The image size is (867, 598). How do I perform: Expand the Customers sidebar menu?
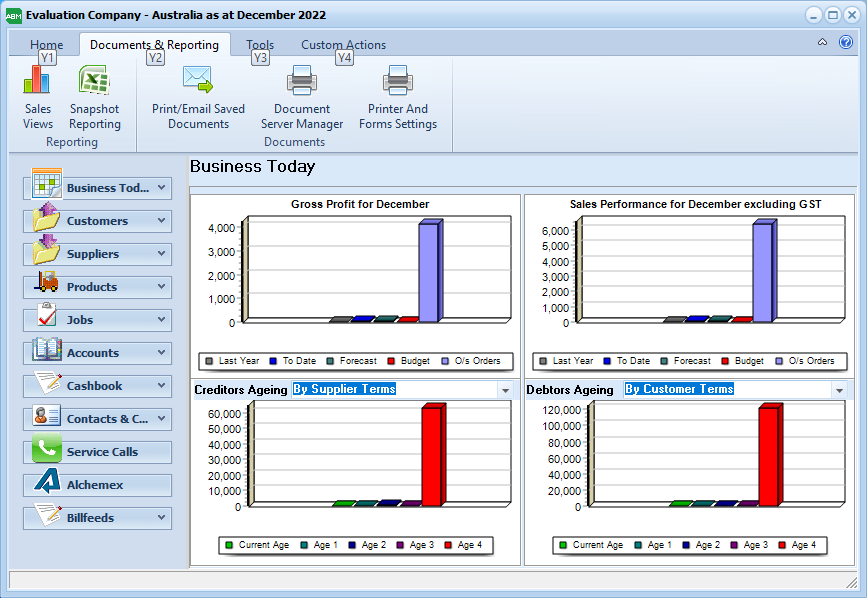click(162, 220)
